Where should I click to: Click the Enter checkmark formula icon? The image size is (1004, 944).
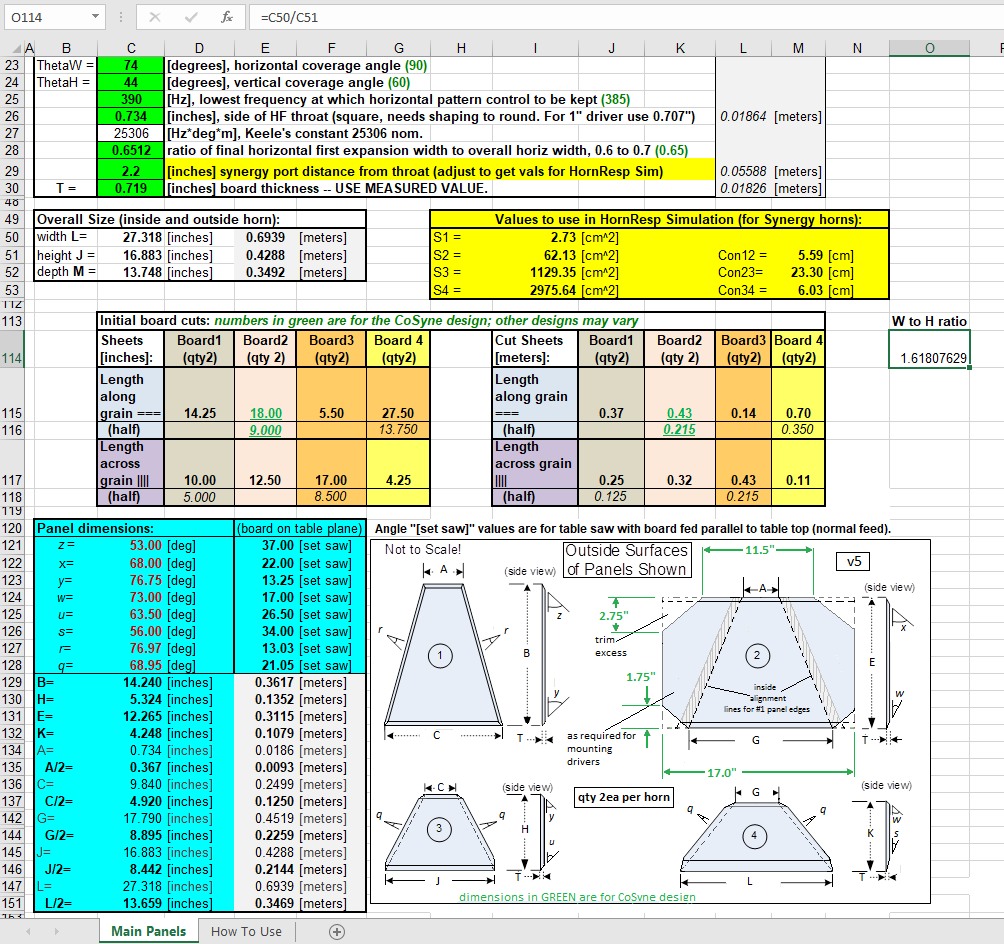[190, 17]
